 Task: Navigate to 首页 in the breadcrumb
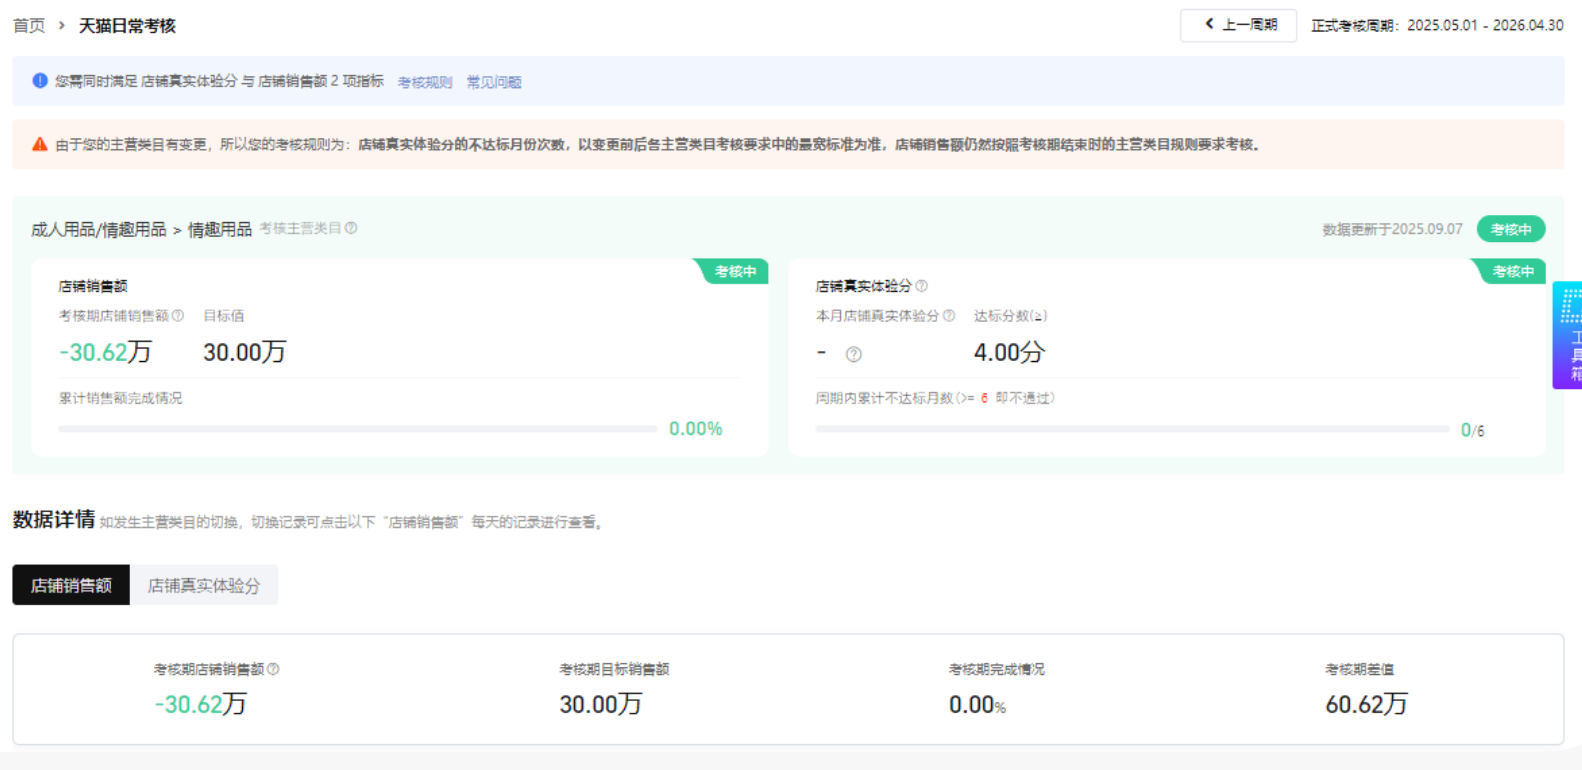pyautogui.click(x=29, y=26)
